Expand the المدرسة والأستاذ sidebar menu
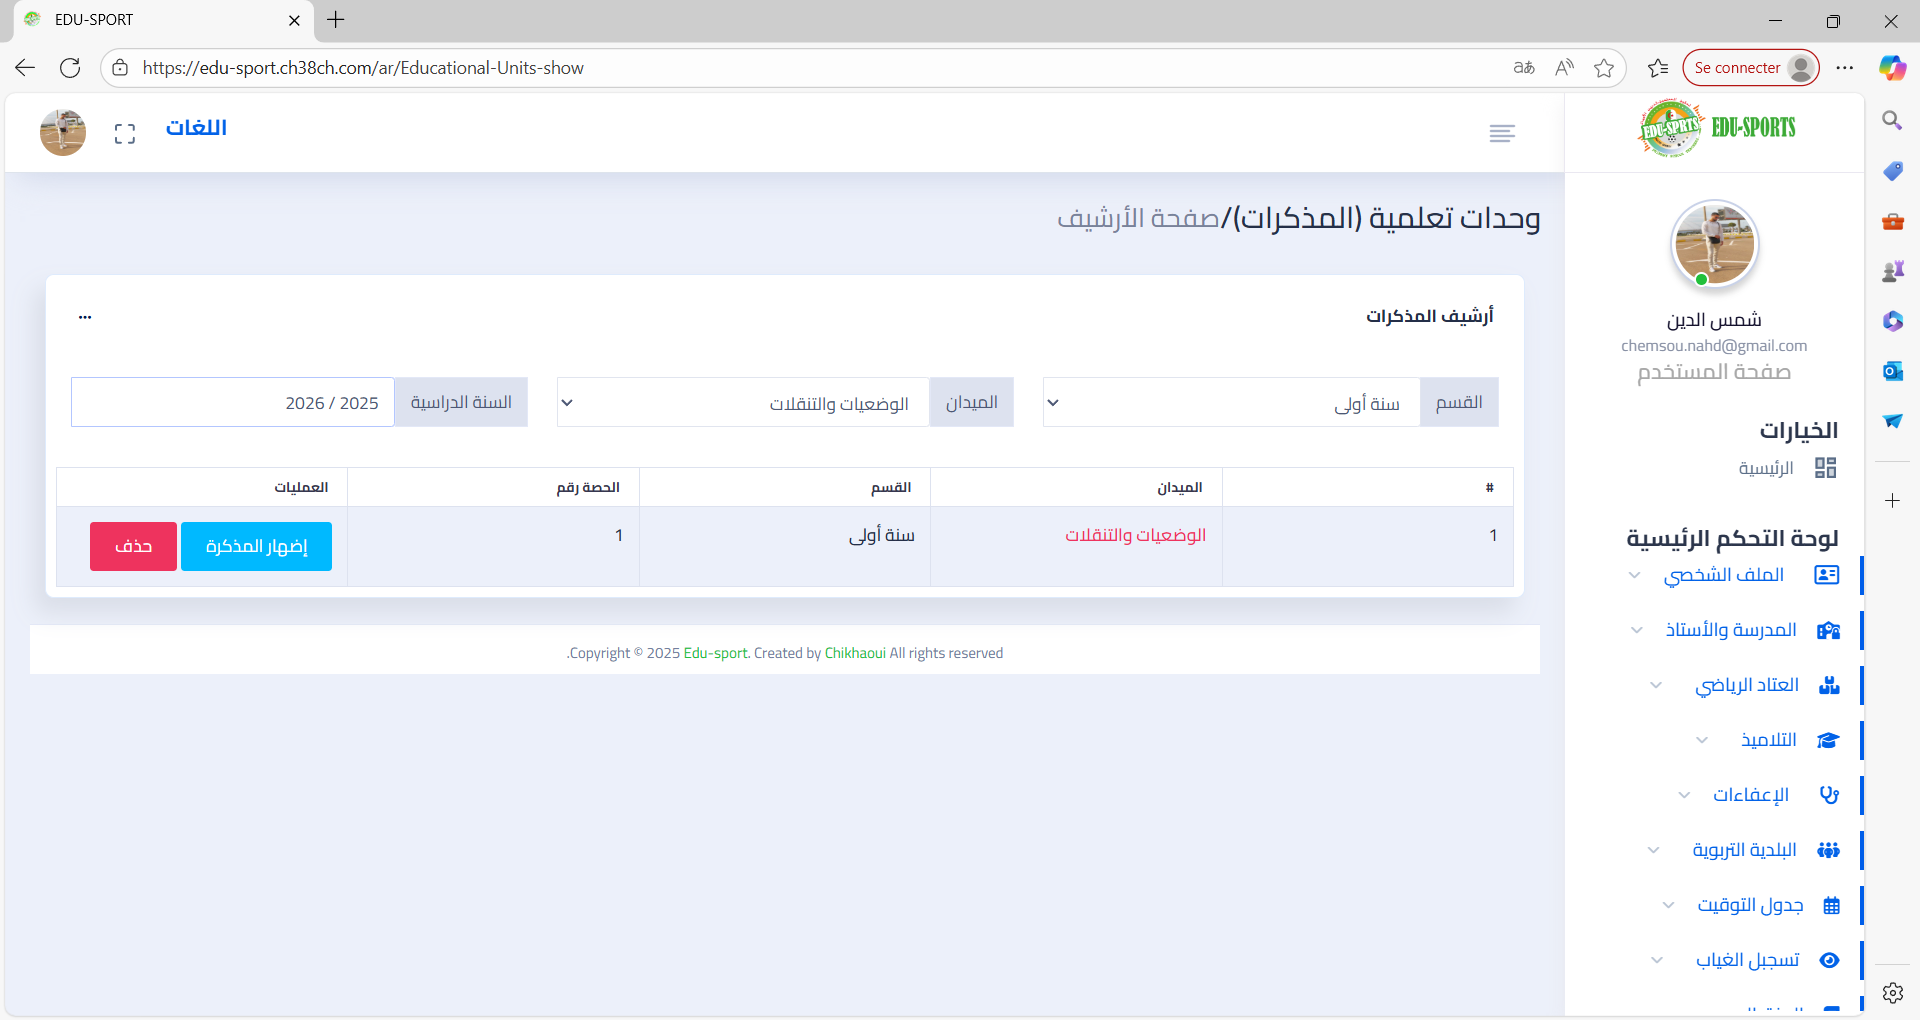The height and width of the screenshot is (1020, 1920). click(x=1730, y=630)
